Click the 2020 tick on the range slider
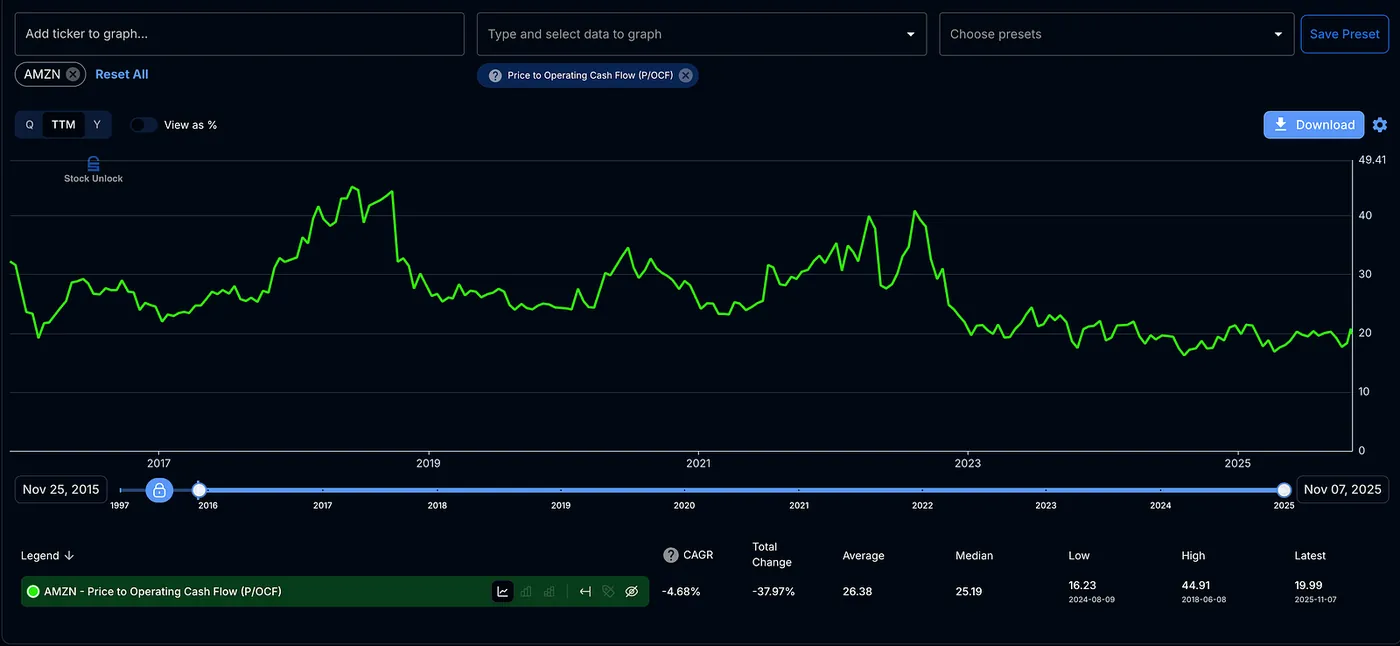This screenshot has height=646, width=1400. [x=684, y=506]
